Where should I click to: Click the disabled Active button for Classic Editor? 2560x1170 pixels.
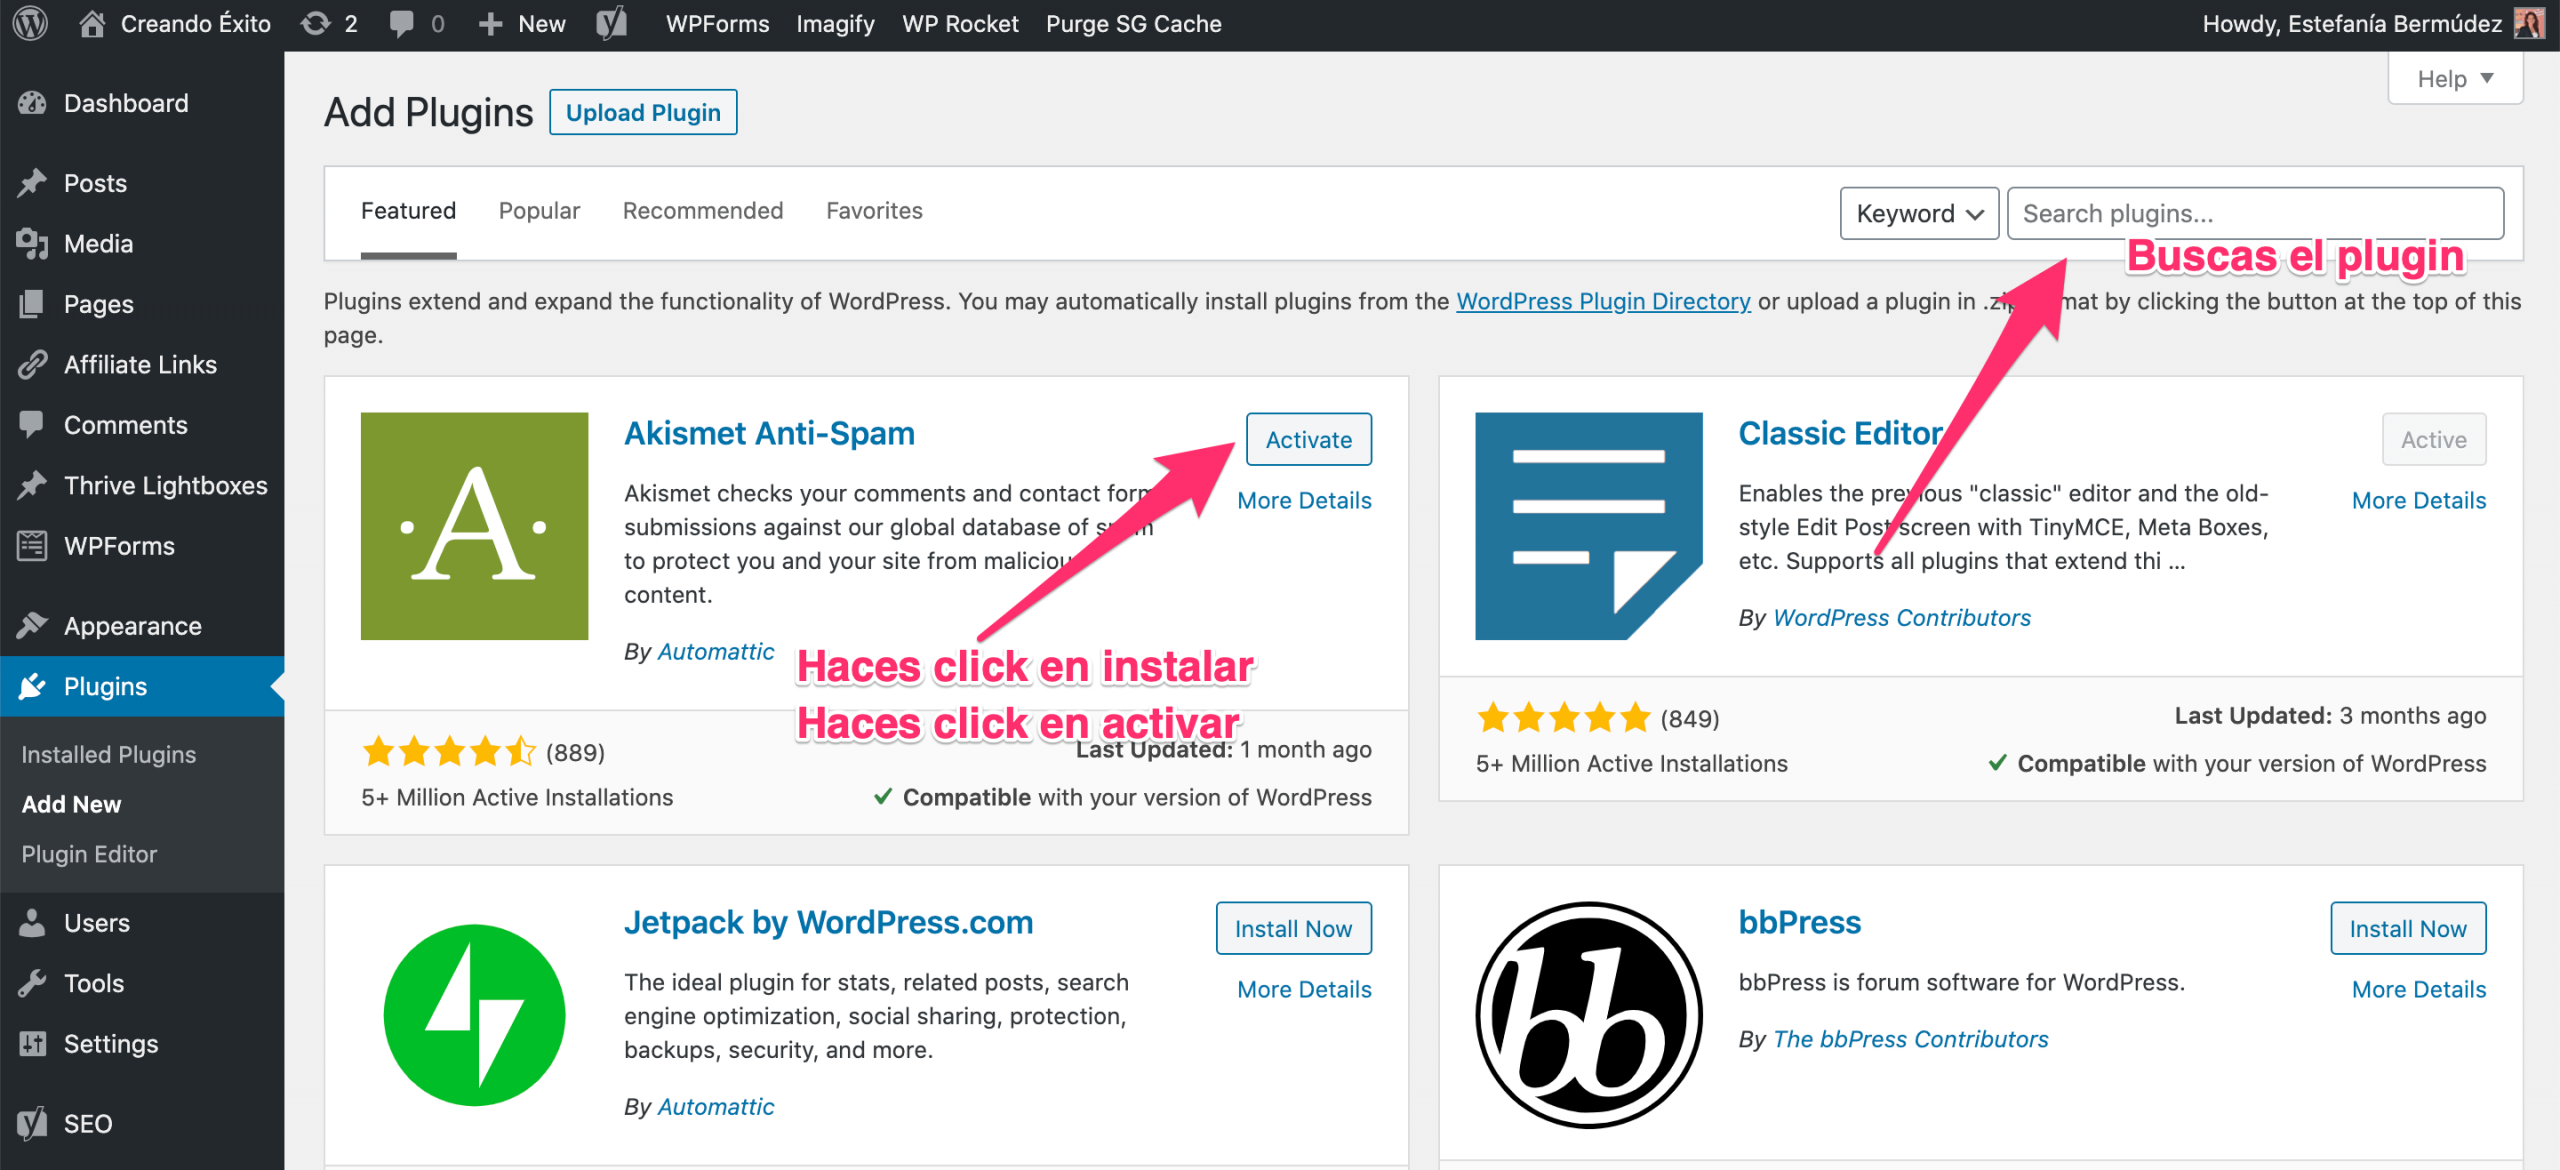click(2434, 439)
